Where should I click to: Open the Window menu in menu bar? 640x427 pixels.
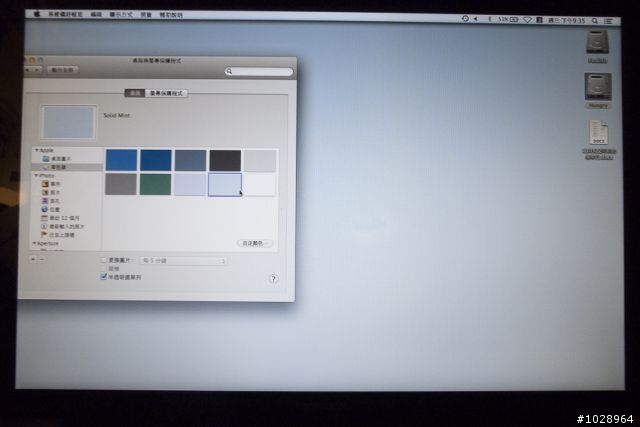coord(146,15)
